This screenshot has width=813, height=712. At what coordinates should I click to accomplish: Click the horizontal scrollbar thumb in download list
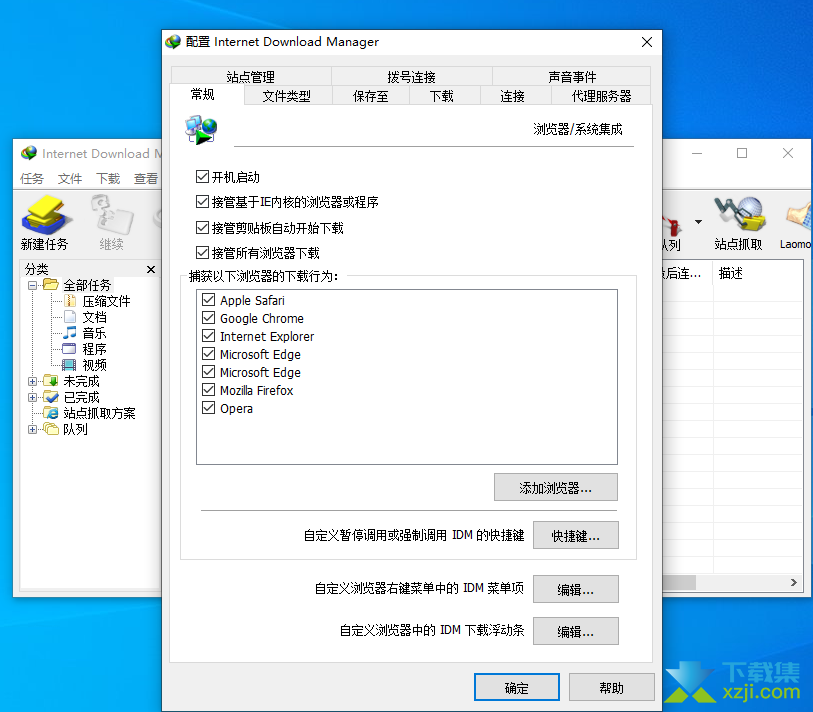click(679, 582)
